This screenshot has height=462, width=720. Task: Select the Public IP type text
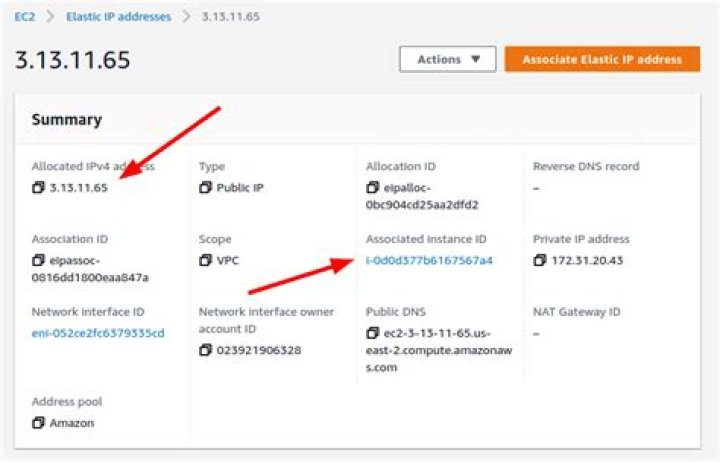(x=240, y=187)
